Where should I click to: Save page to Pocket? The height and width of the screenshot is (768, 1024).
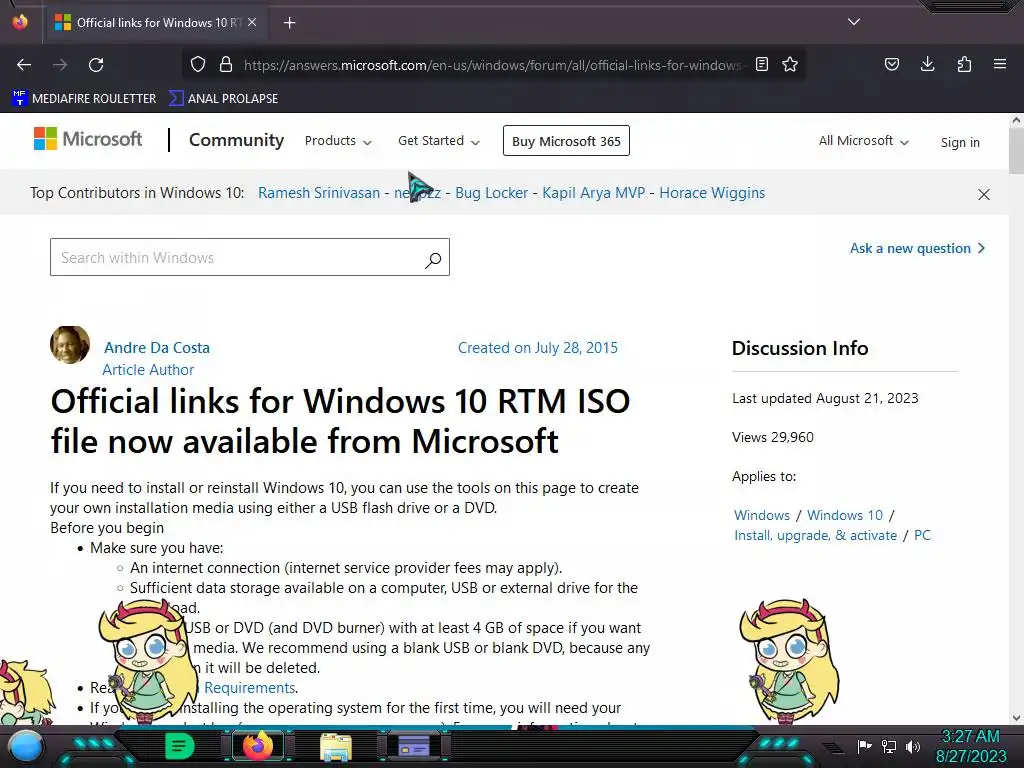coord(892,64)
